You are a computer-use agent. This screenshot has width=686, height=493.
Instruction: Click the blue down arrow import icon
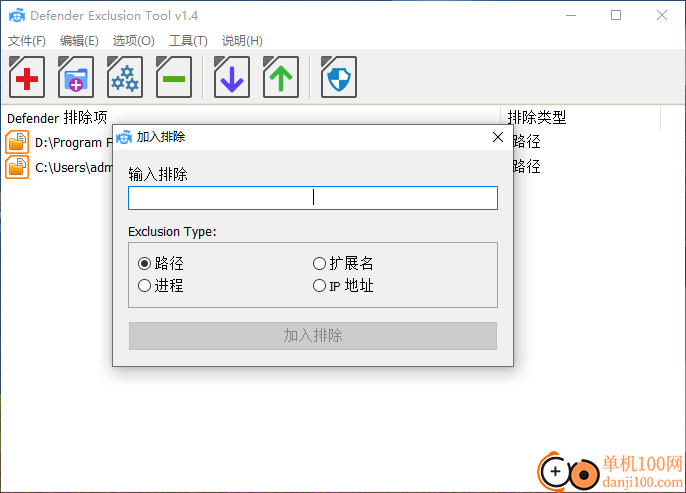232,77
